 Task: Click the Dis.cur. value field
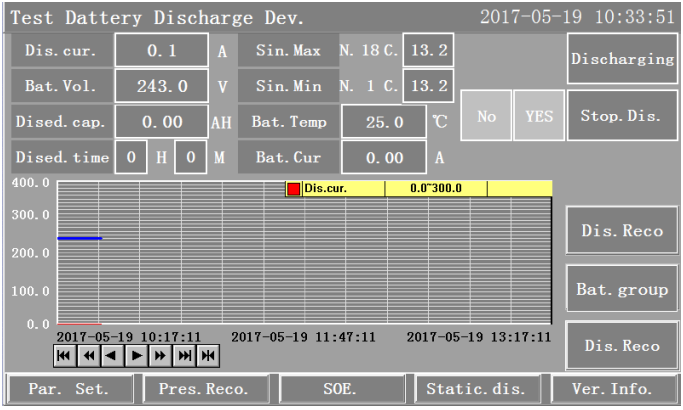161,50
